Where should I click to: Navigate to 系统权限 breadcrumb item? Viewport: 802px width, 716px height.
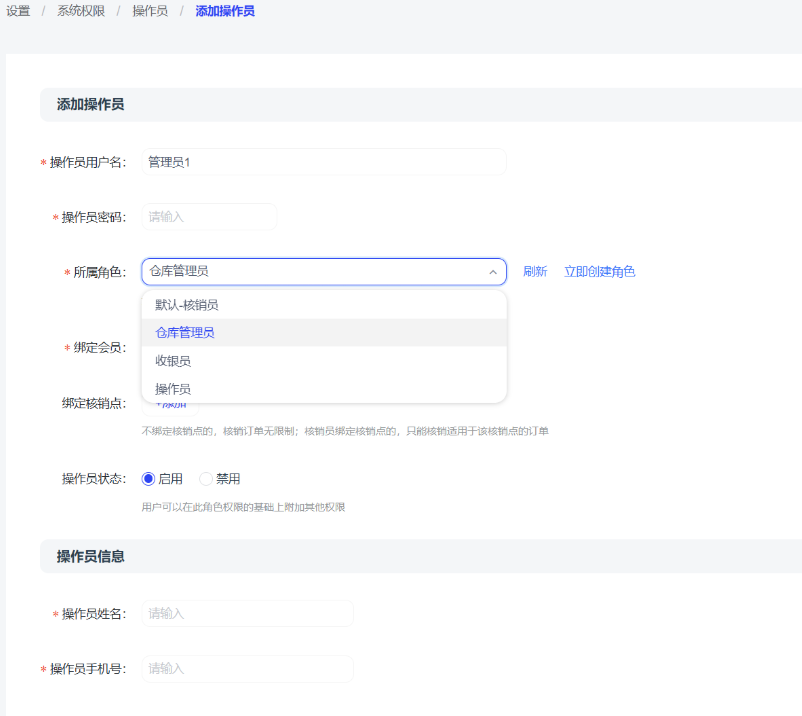tap(81, 11)
